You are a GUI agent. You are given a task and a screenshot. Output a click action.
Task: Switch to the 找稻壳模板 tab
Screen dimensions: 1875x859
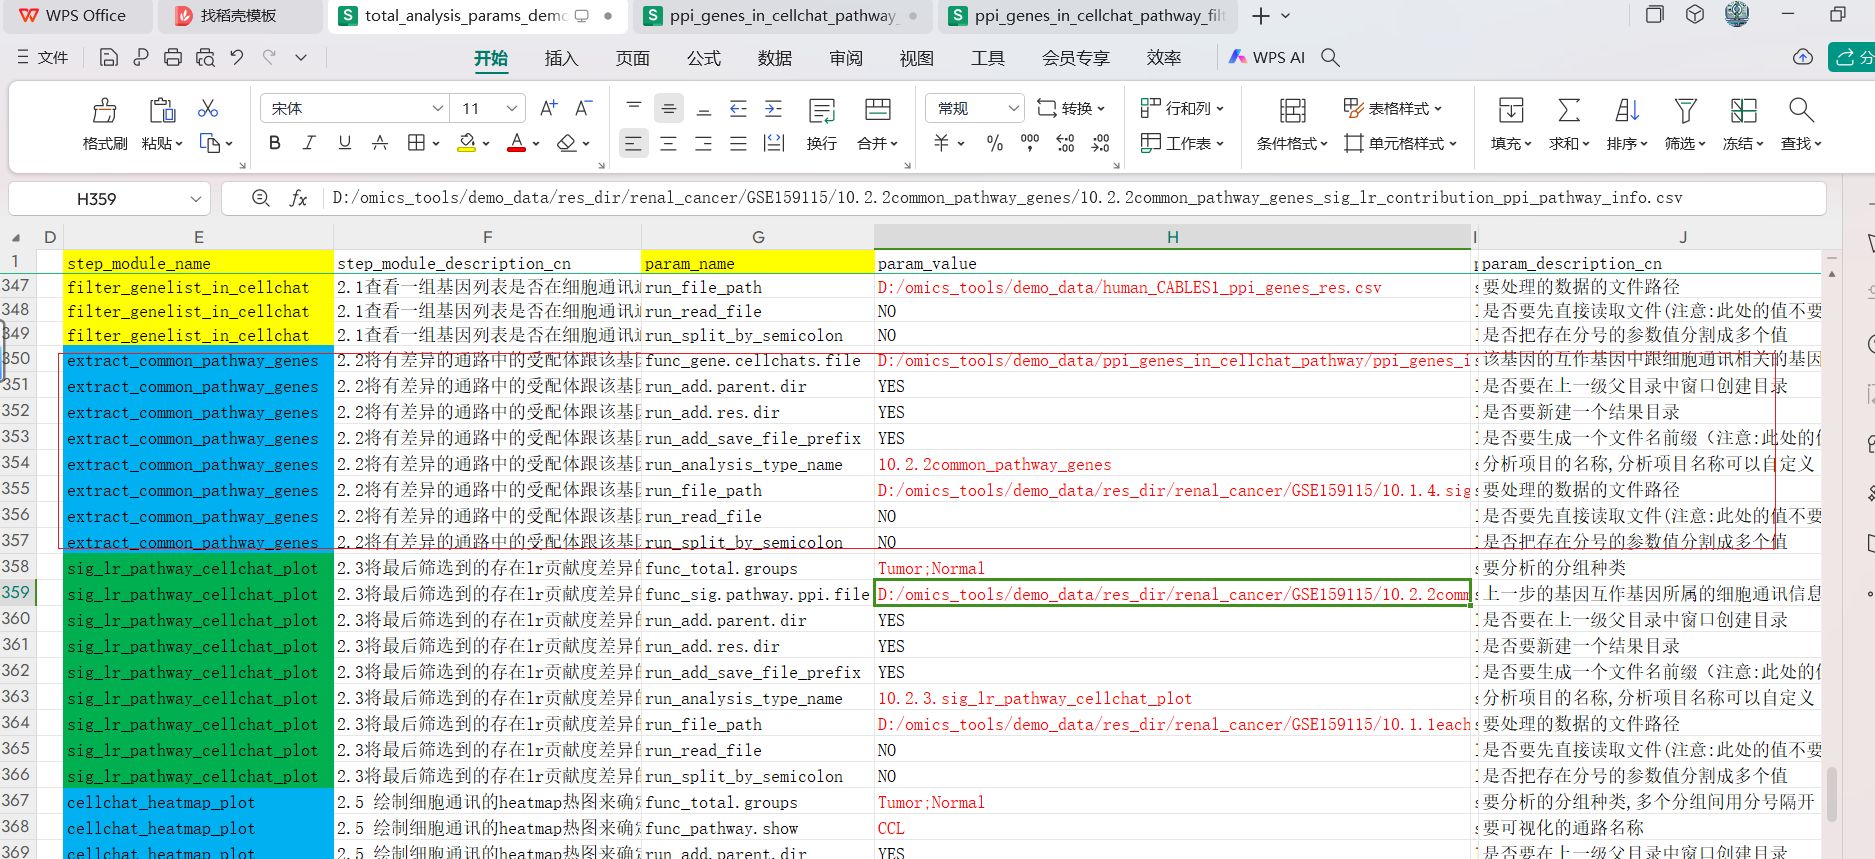point(239,16)
